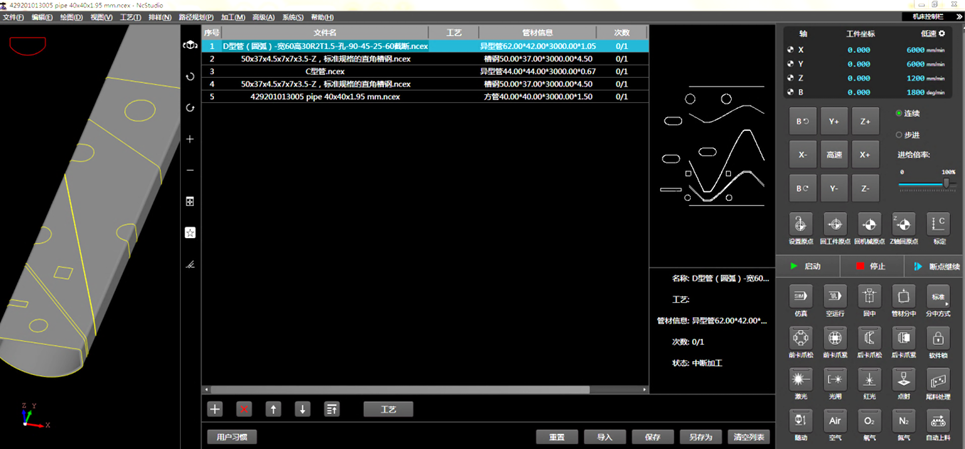Expand the 分中方式 centering mode options
Screen dimensions: 965x449
point(937,297)
